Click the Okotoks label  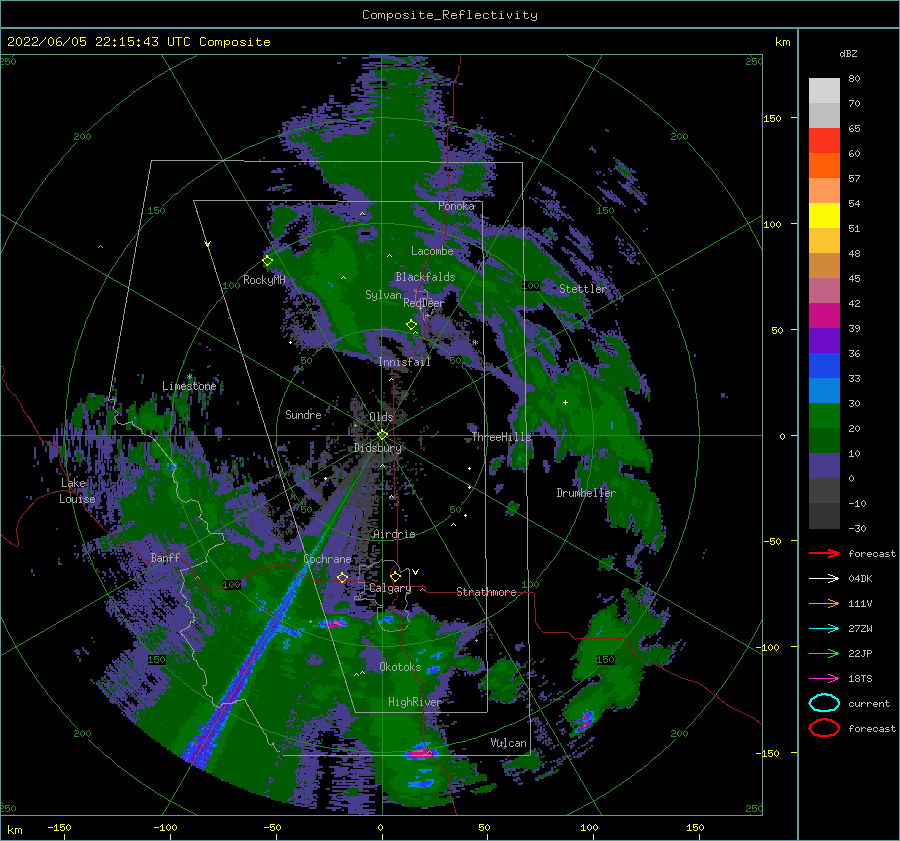(x=400, y=667)
